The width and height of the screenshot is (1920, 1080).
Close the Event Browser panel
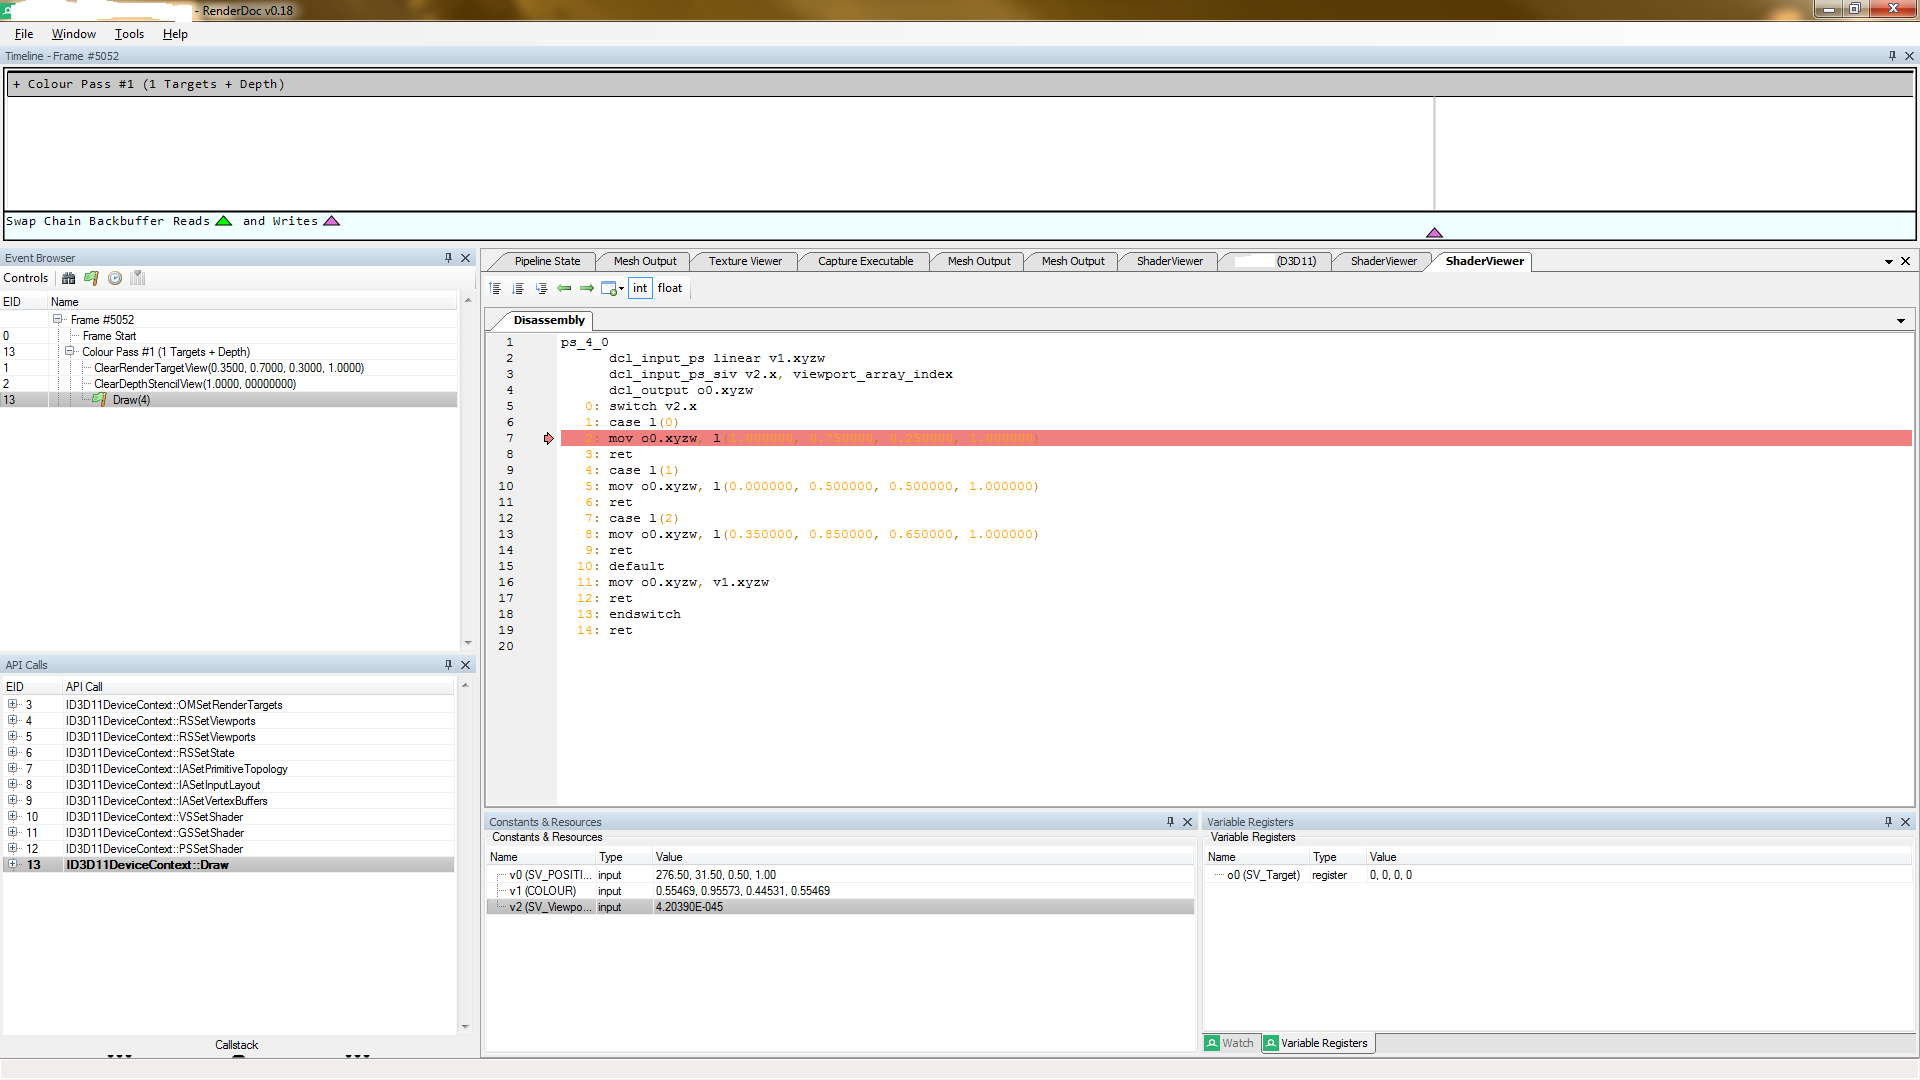coord(465,258)
